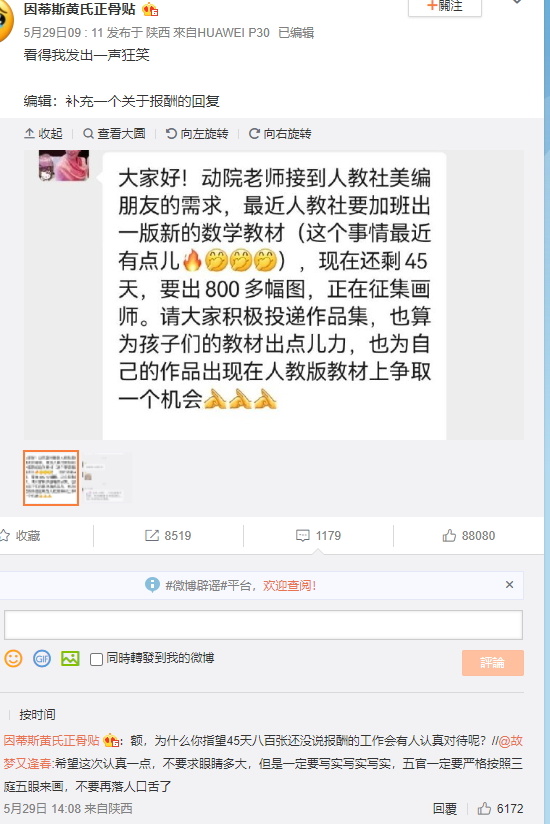Image resolution: width=550 pixels, height=824 pixels.
Task: Click the +關注 follow button
Action: coord(445,7)
